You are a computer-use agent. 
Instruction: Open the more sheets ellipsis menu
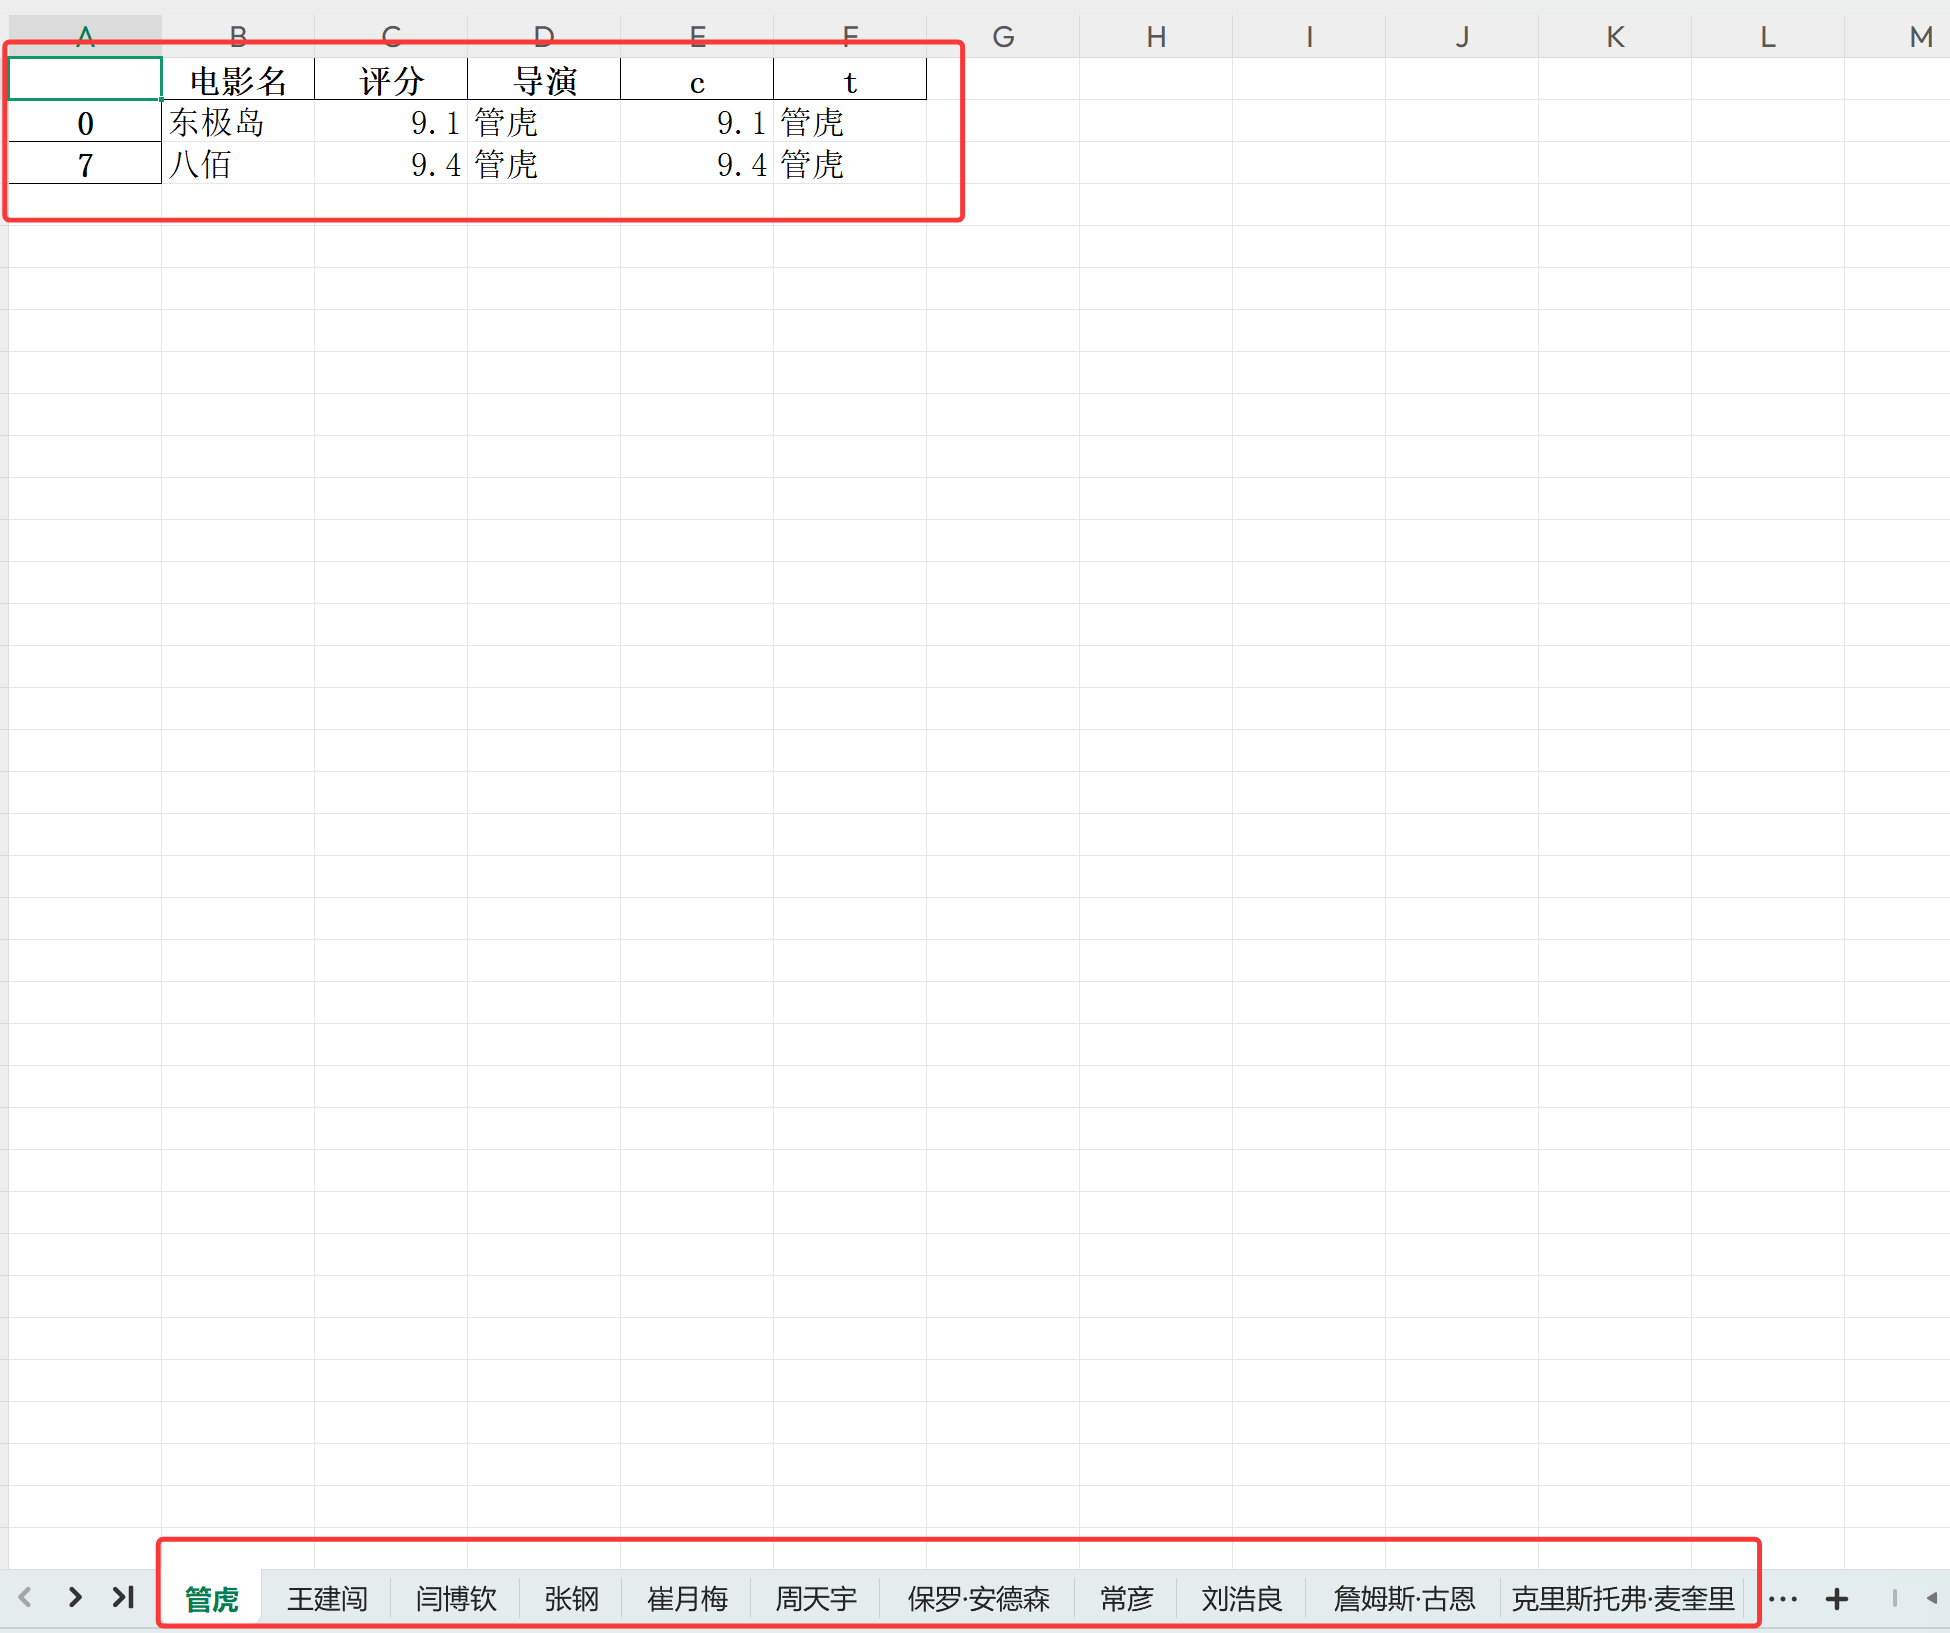[1782, 1599]
